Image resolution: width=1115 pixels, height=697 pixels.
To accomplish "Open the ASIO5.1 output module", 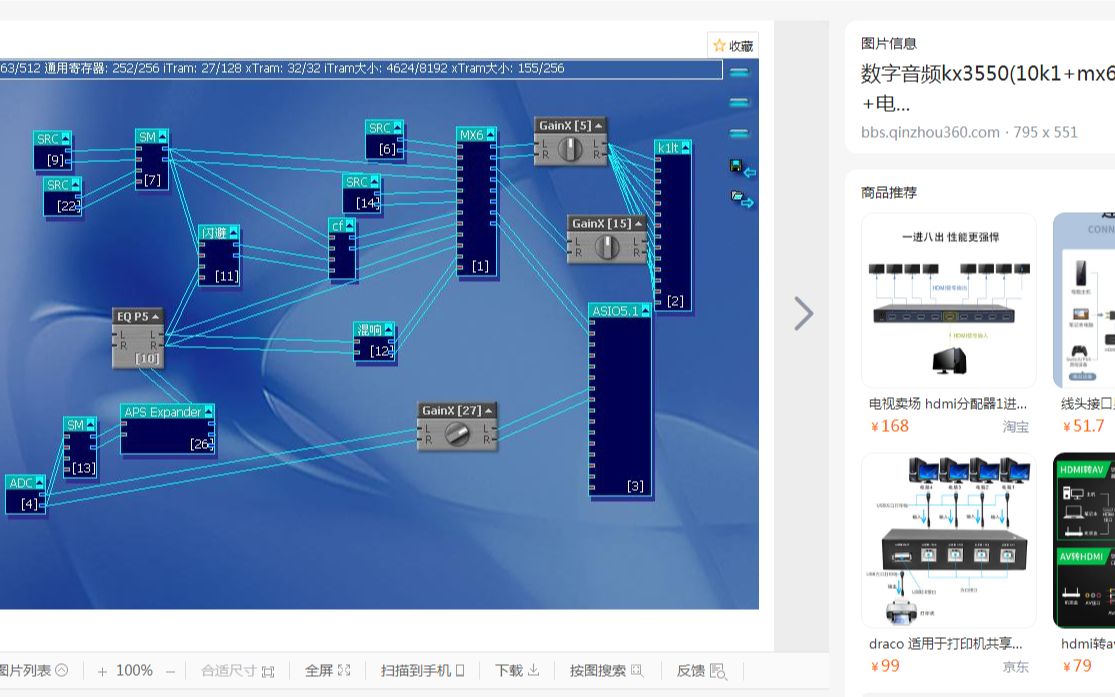I will 620,400.
